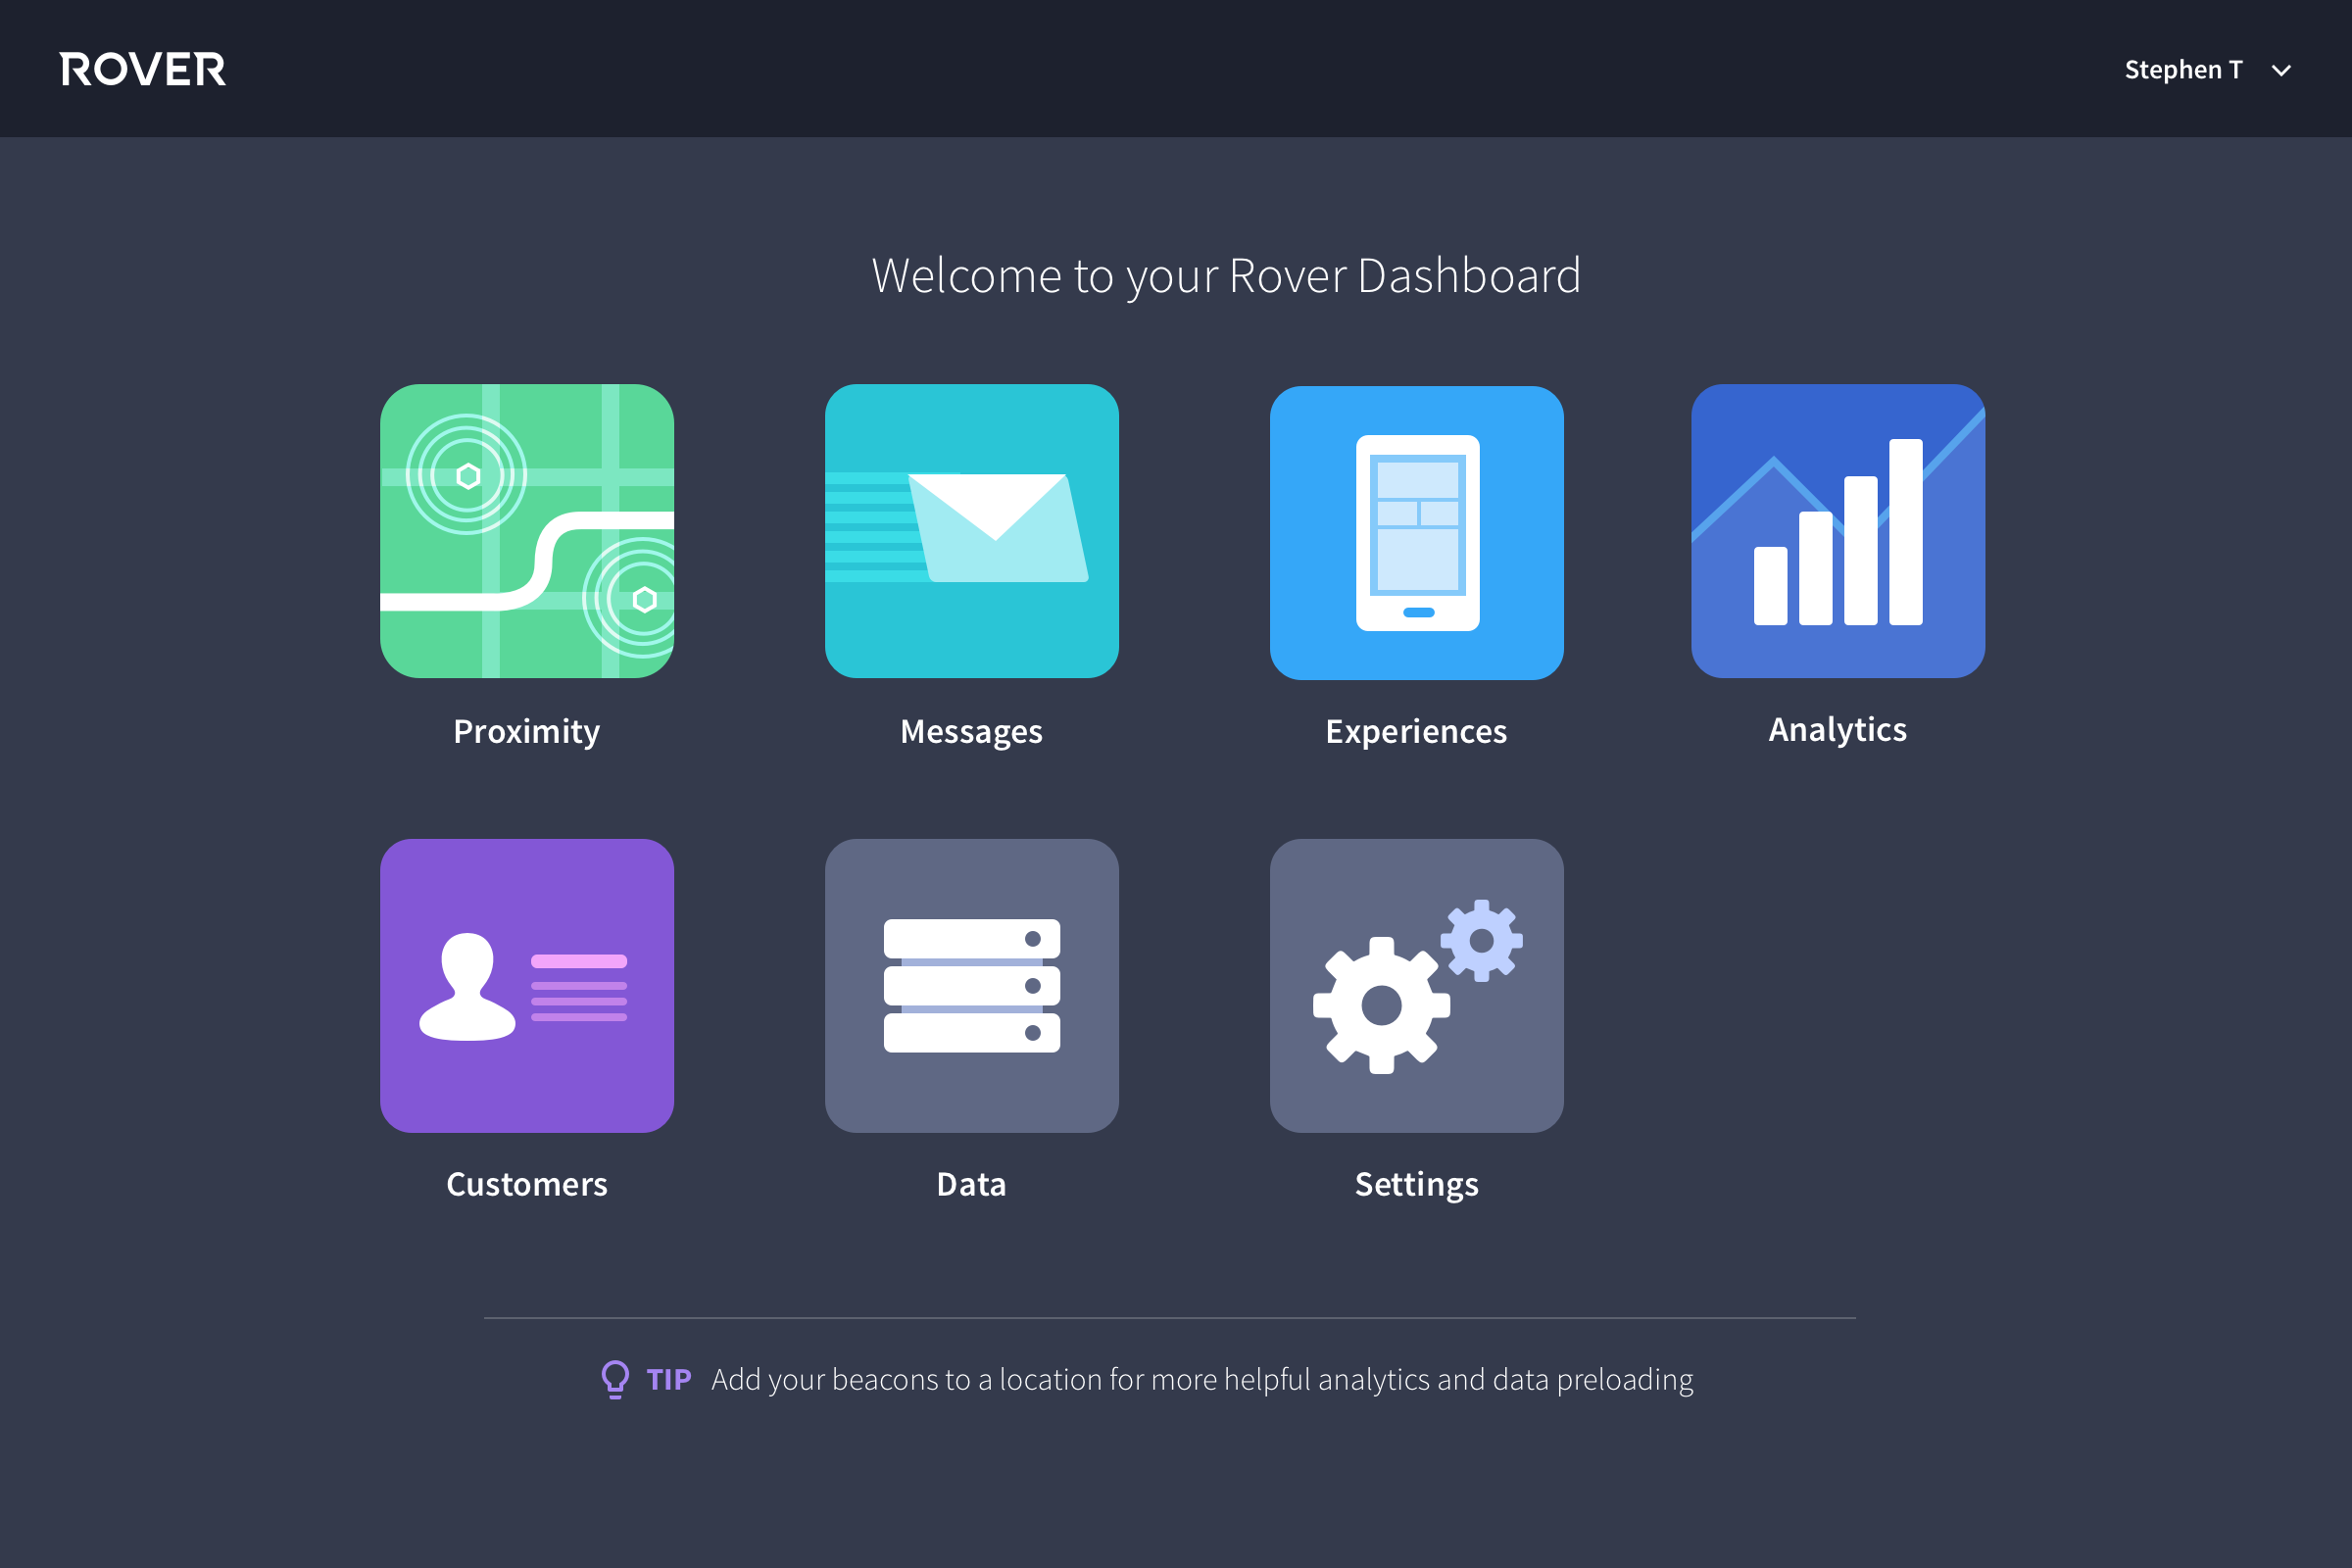
Task: Click the Messages text label
Action: [971, 731]
